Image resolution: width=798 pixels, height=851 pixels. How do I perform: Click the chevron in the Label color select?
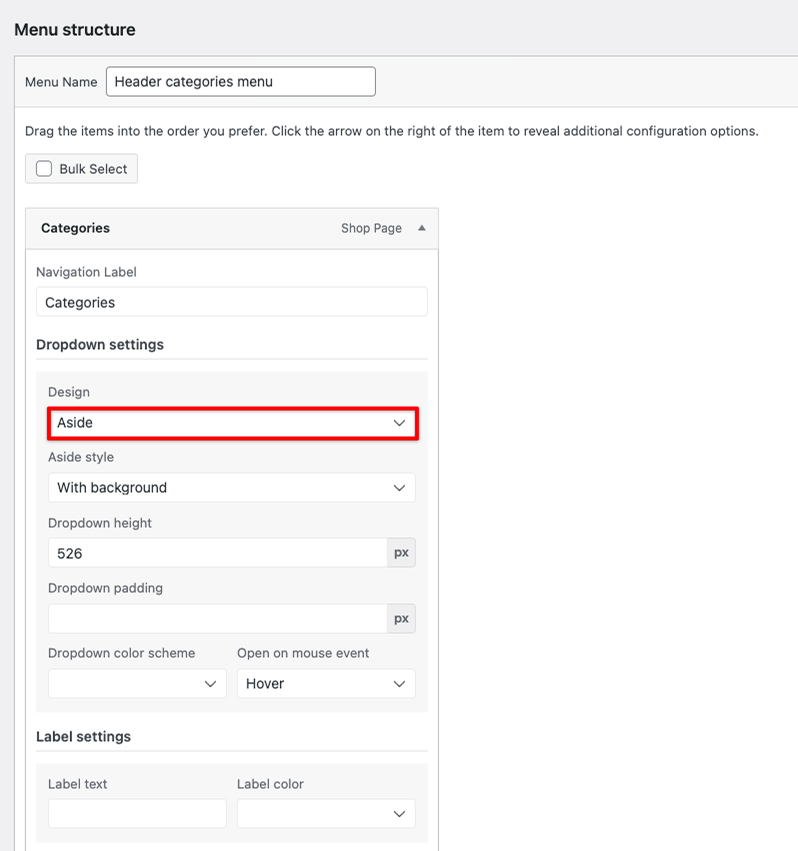pos(399,814)
